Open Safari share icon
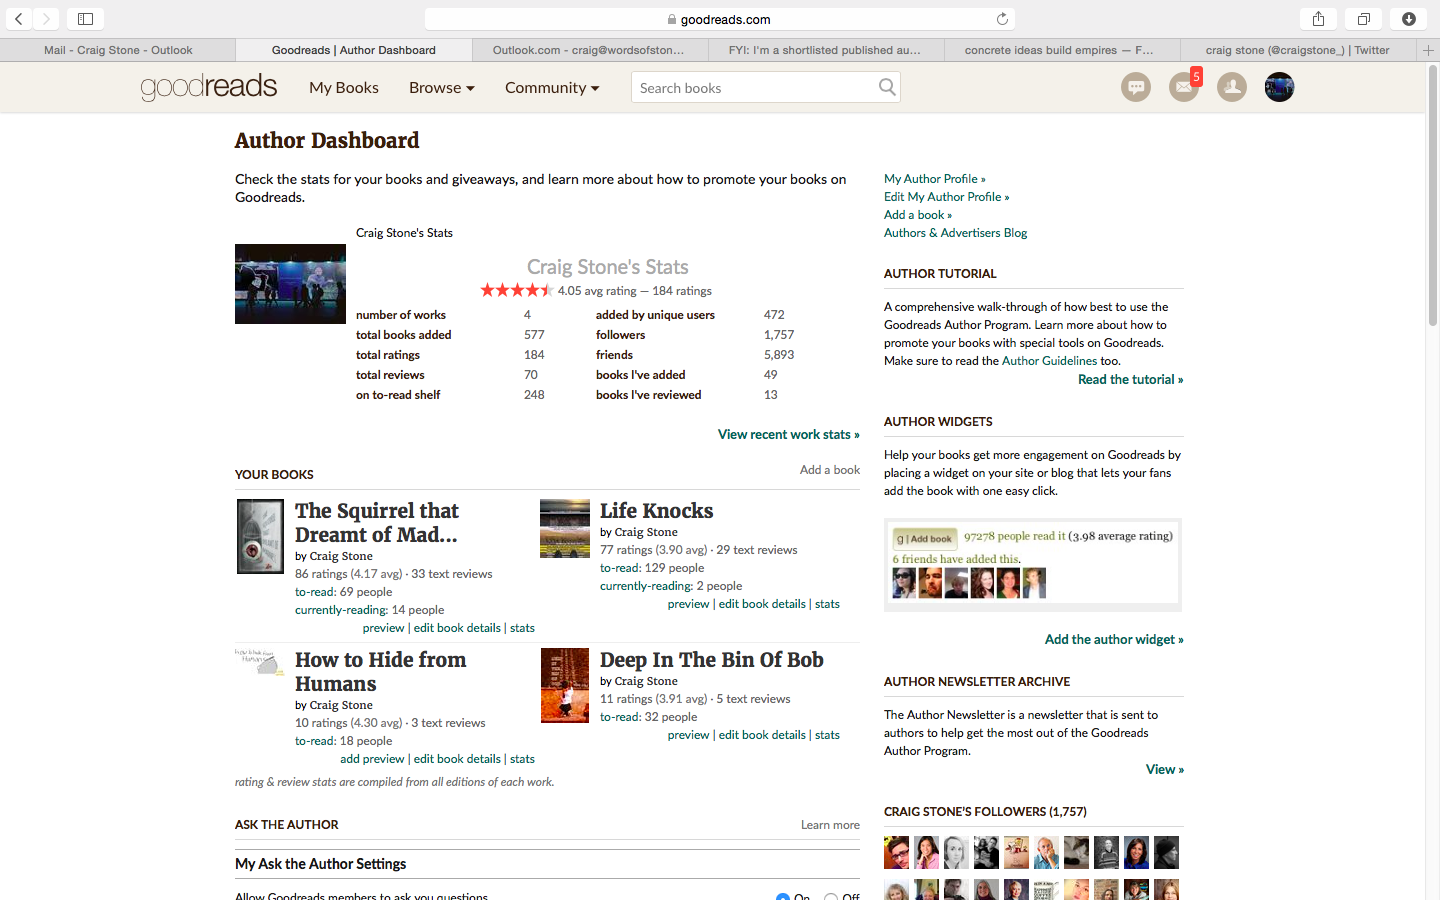The height and width of the screenshot is (900, 1440). point(1318,19)
